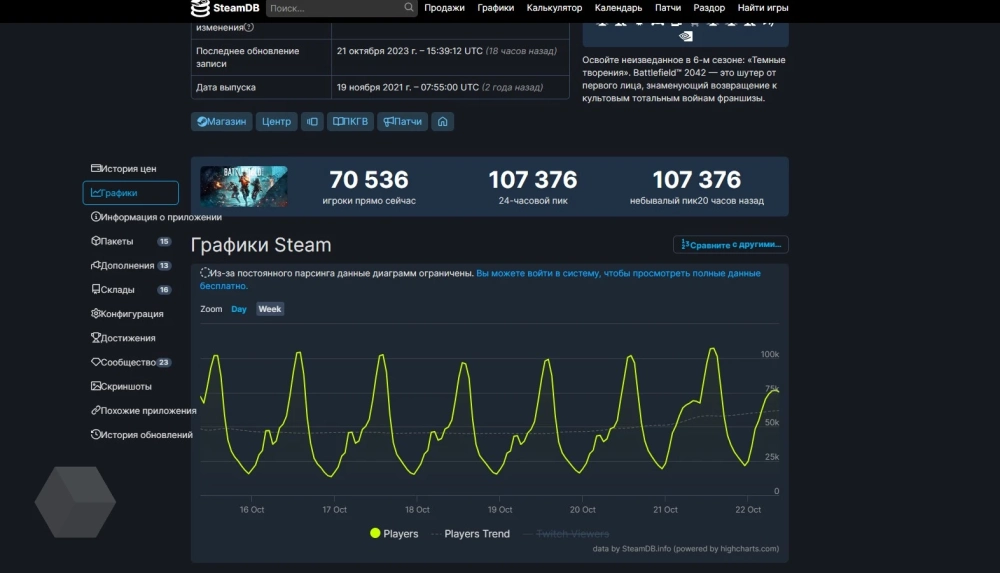Expand "Дополнения" section in the sidebar
Image resolution: width=1000 pixels, height=573 pixels.
click(x=127, y=265)
